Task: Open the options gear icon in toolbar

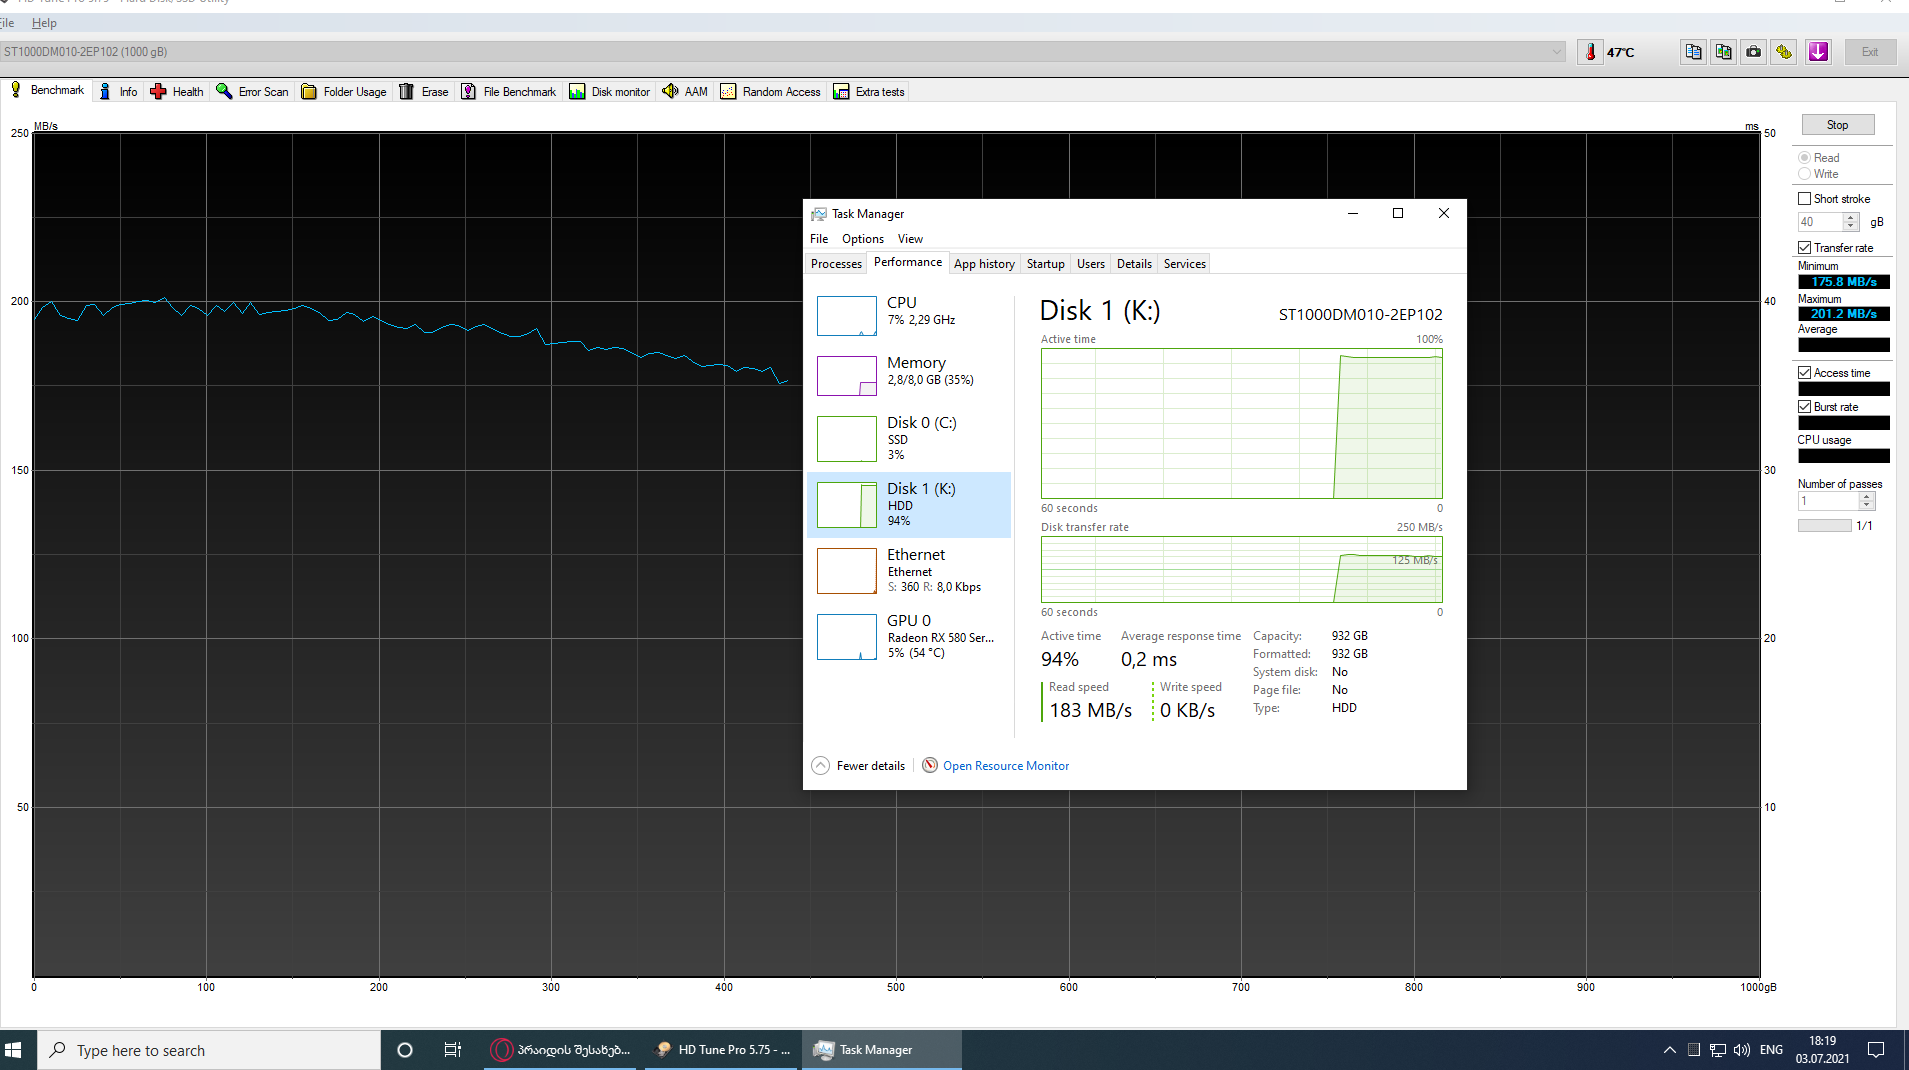Action: [1784, 52]
